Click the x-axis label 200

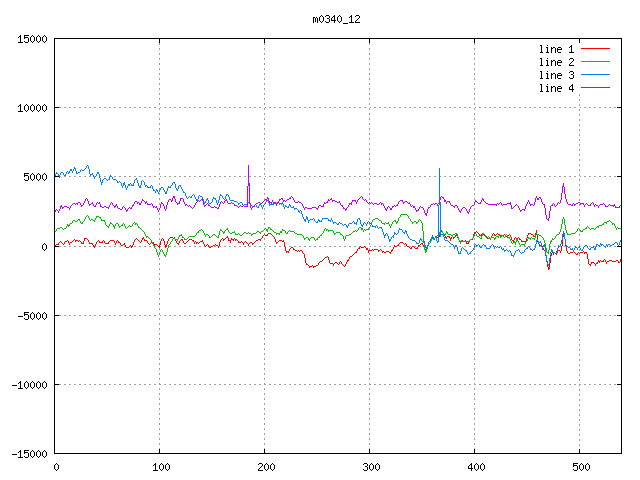click(x=265, y=467)
